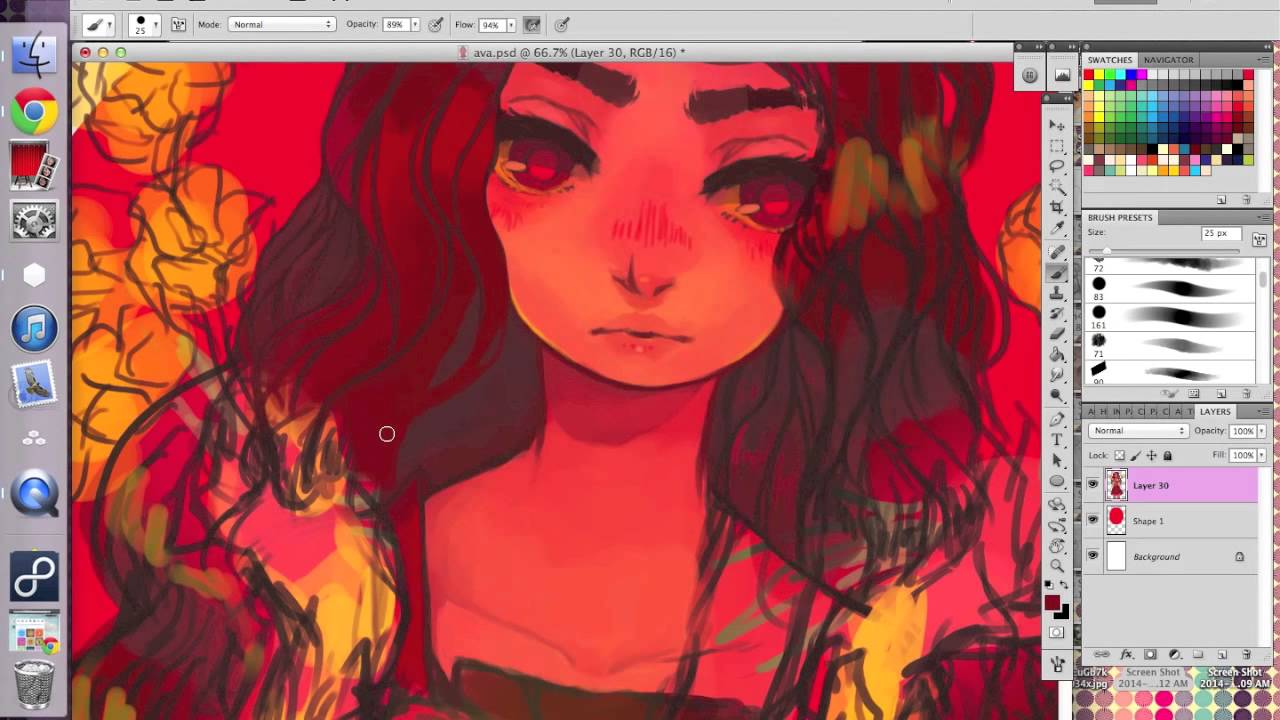This screenshot has height=720, width=1280.
Task: Click the layer style fx icon
Action: tap(1126, 654)
